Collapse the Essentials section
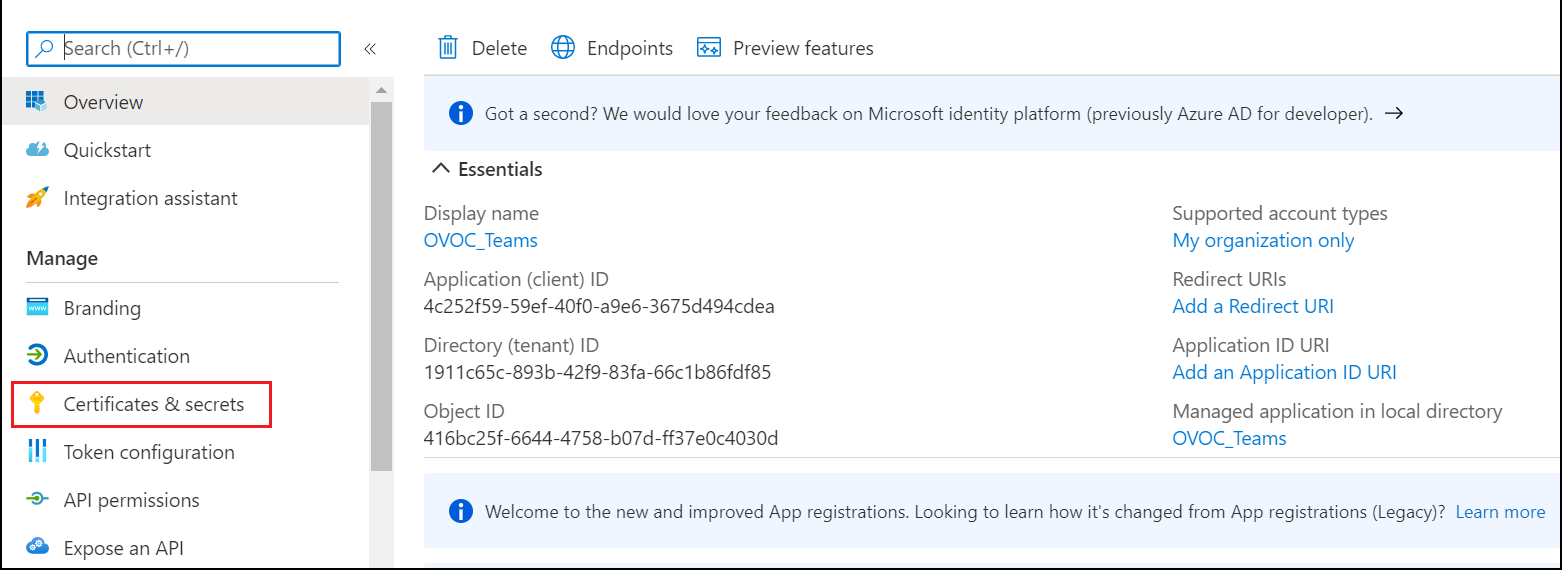This screenshot has width=1562, height=570. tap(440, 169)
